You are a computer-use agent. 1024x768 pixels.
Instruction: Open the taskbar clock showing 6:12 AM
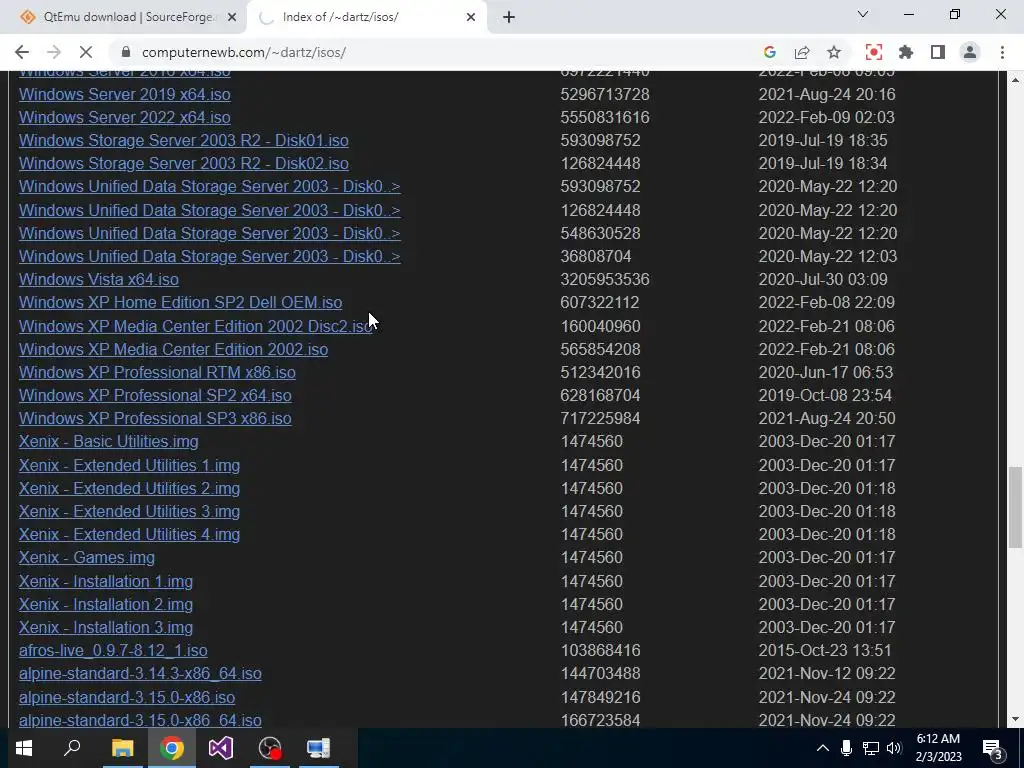938,748
